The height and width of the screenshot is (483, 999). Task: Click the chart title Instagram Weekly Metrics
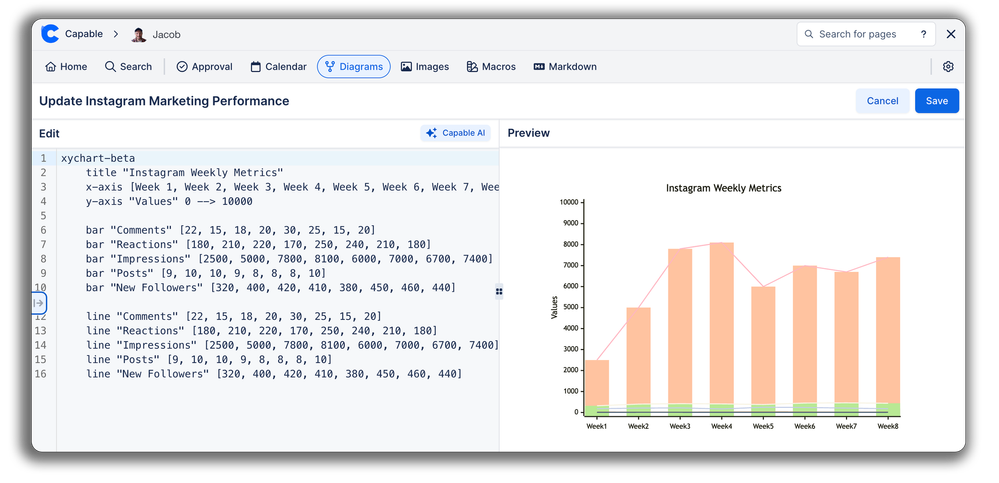(x=724, y=188)
